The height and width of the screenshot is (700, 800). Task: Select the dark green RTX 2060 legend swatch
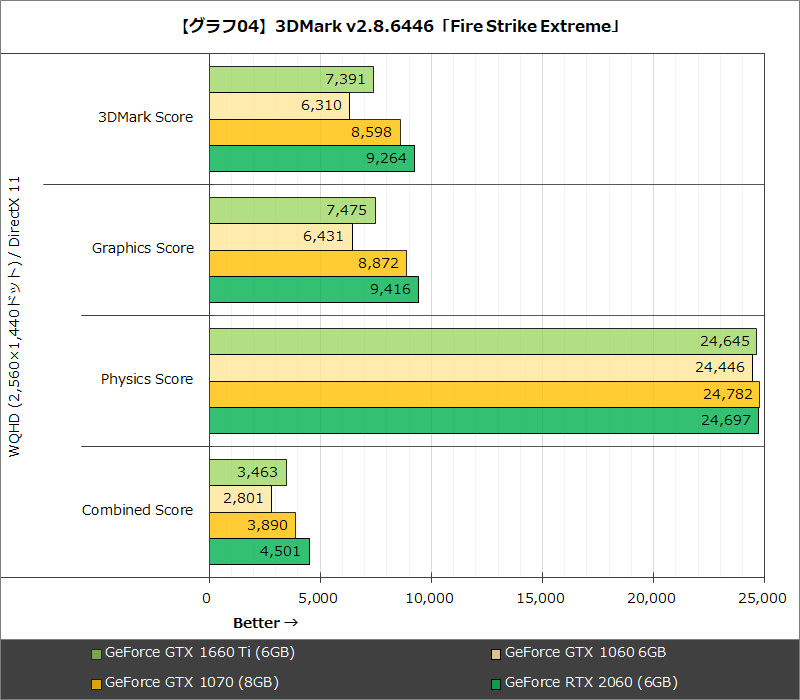pyautogui.click(x=495, y=682)
